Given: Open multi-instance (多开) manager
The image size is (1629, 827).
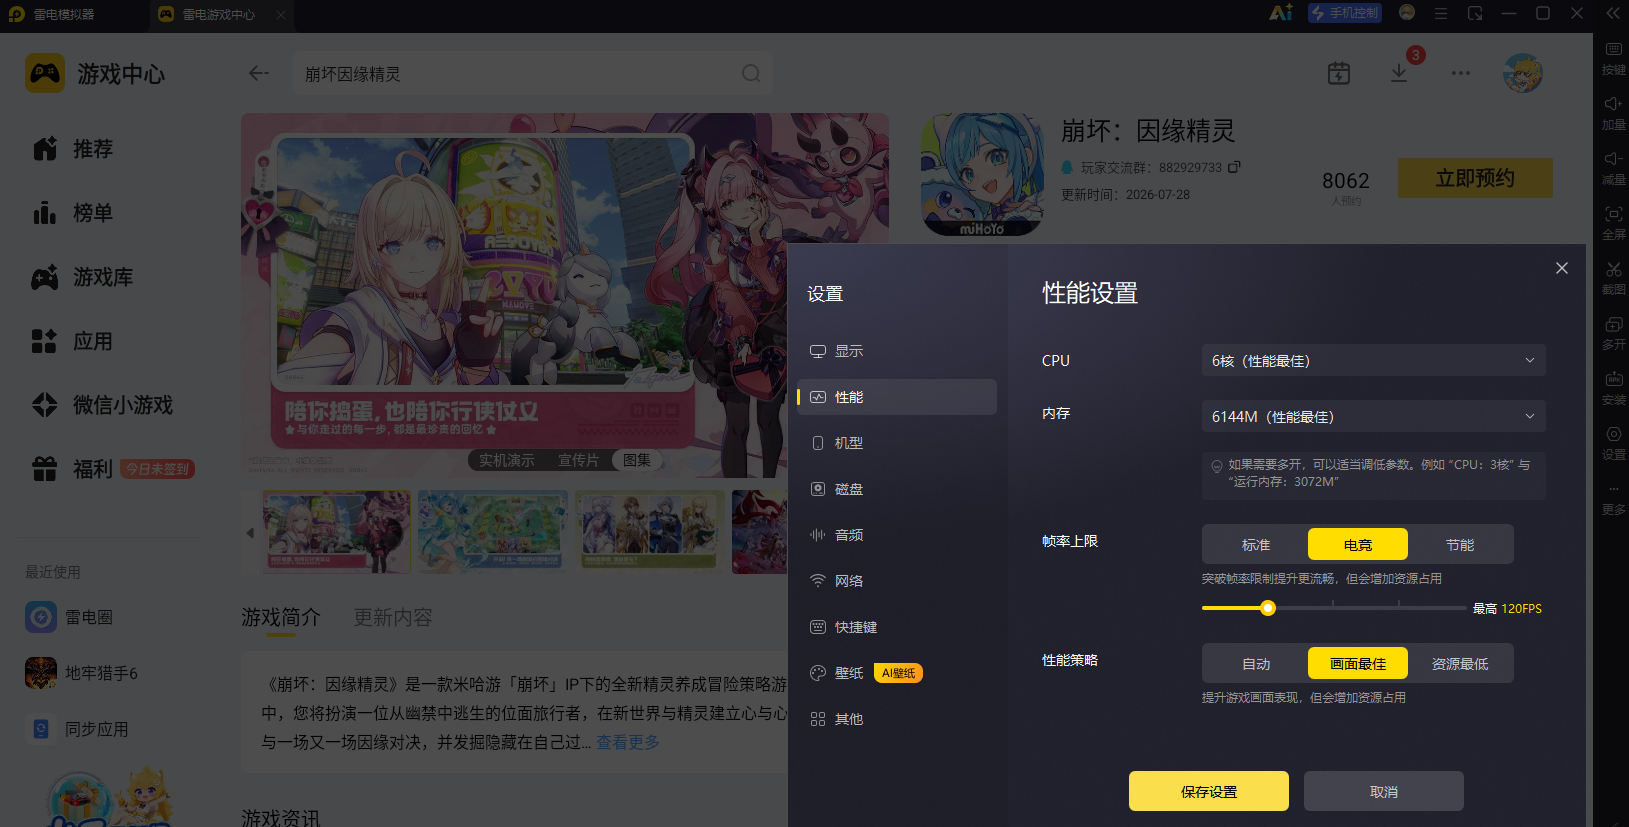Looking at the screenshot, I should 1613,334.
